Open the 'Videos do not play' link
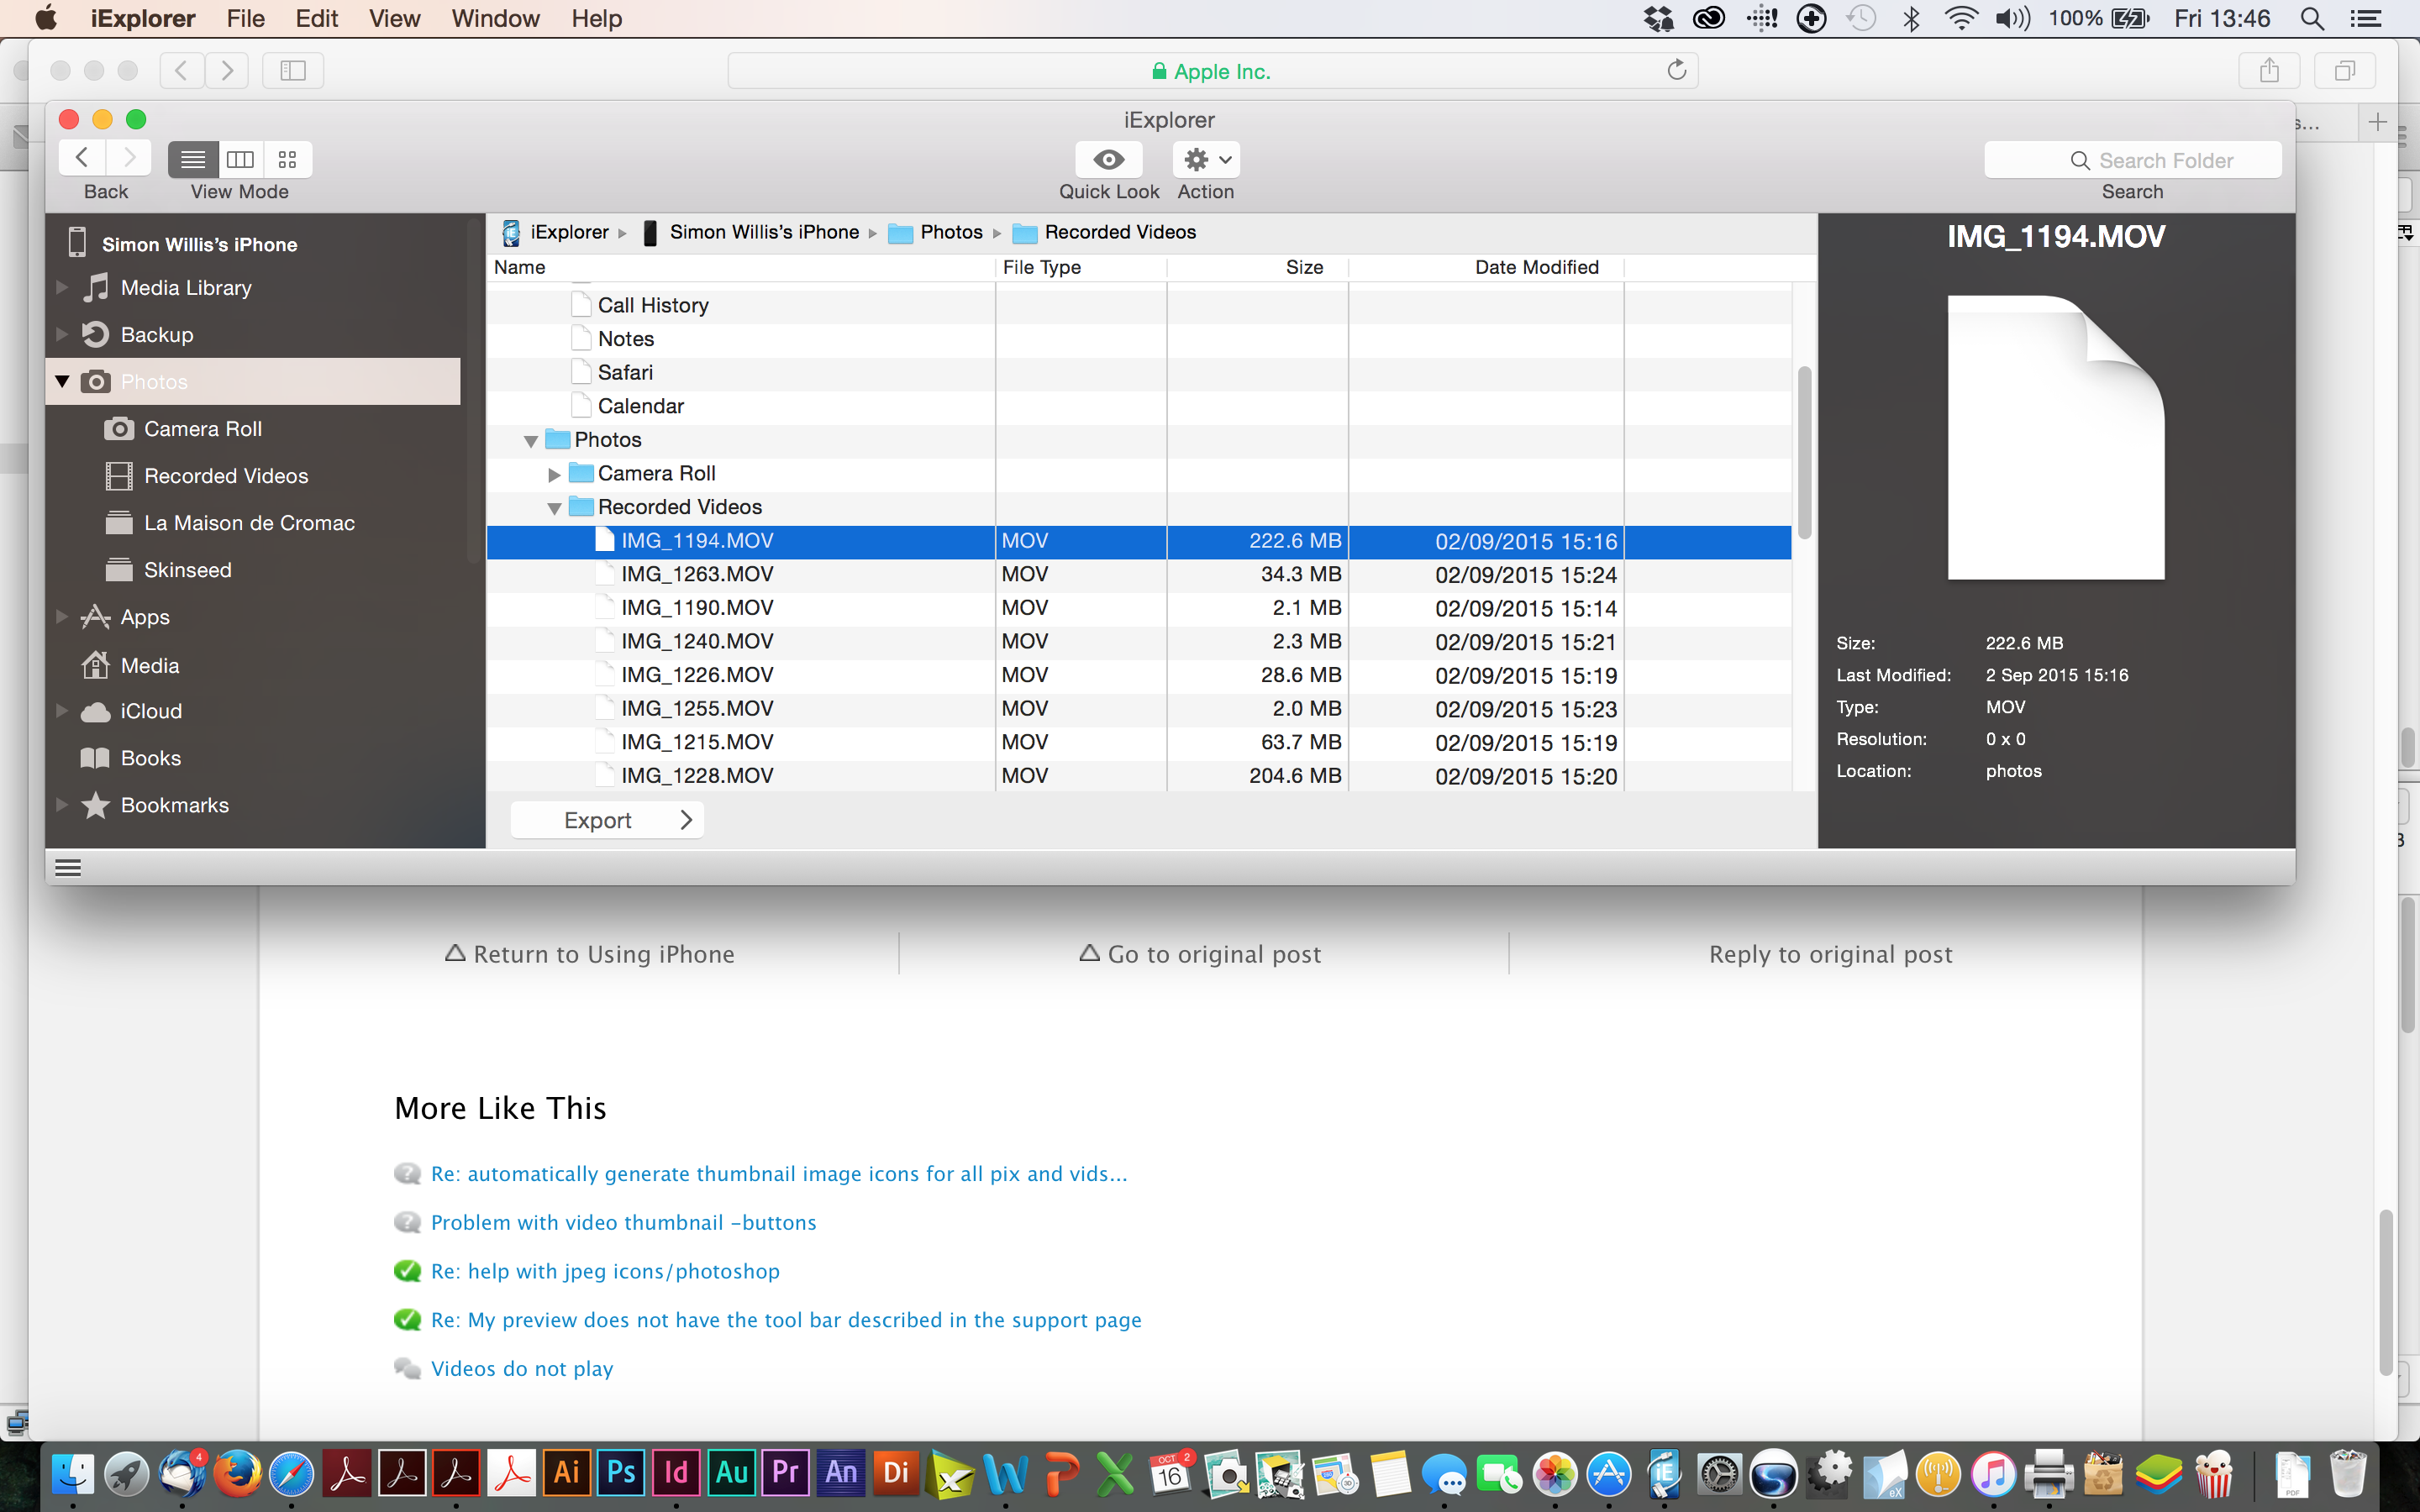The width and height of the screenshot is (2420, 1512). (522, 1368)
